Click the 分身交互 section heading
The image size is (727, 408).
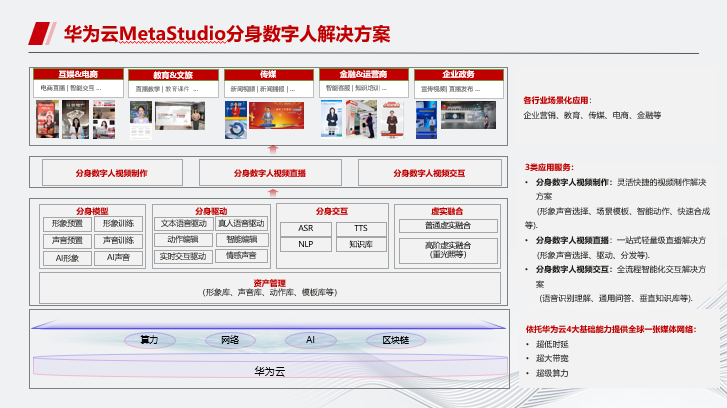click(332, 211)
